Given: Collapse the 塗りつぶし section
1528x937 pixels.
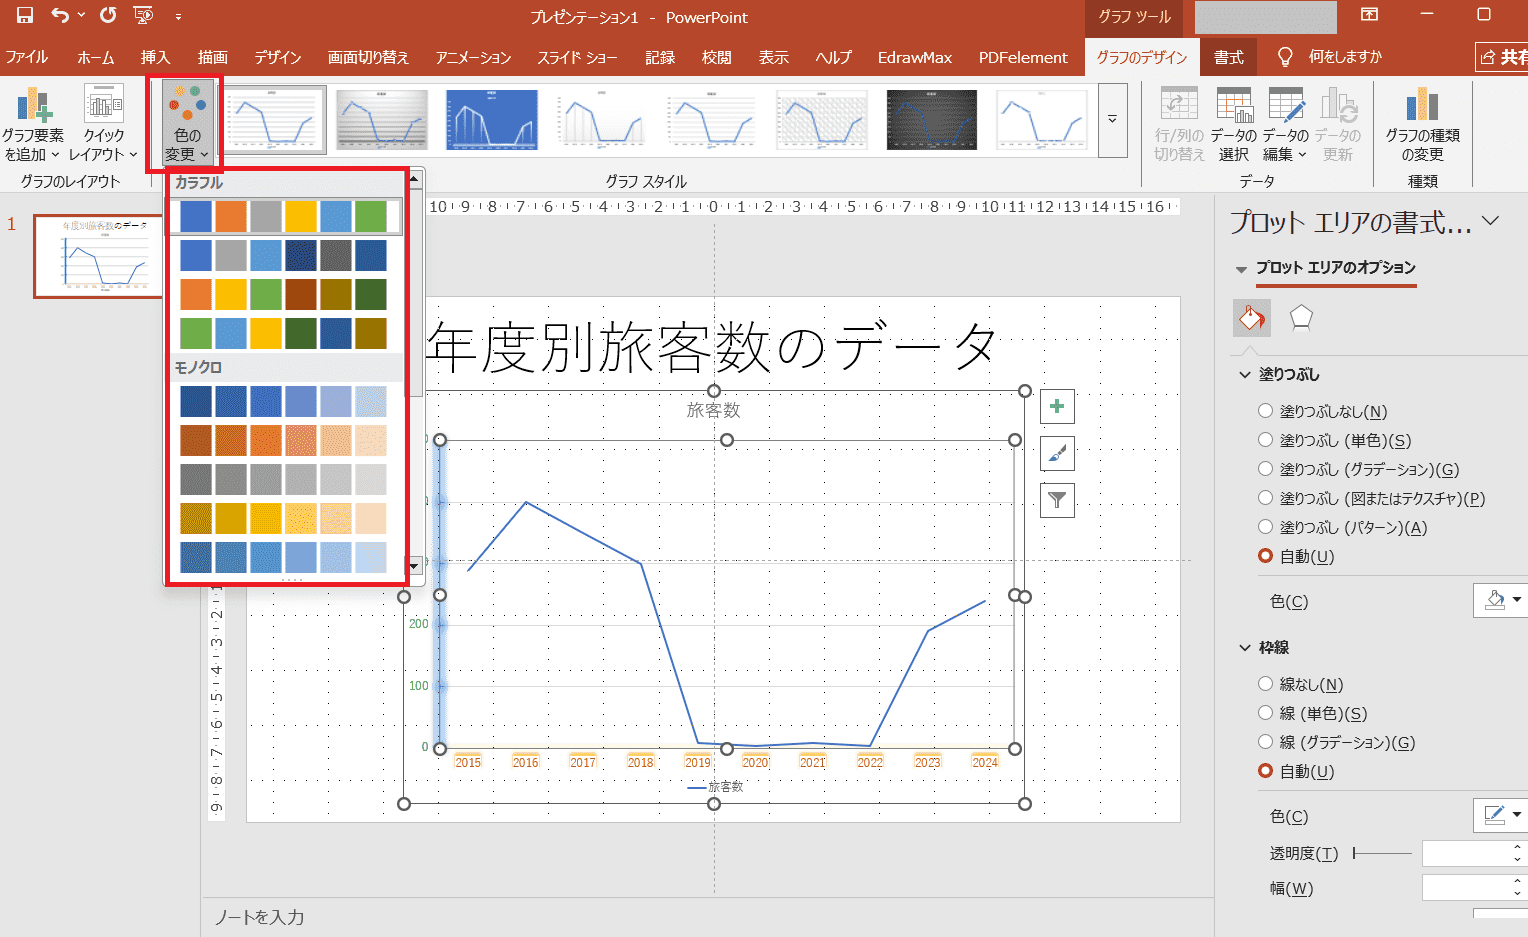Looking at the screenshot, I should click(1245, 375).
